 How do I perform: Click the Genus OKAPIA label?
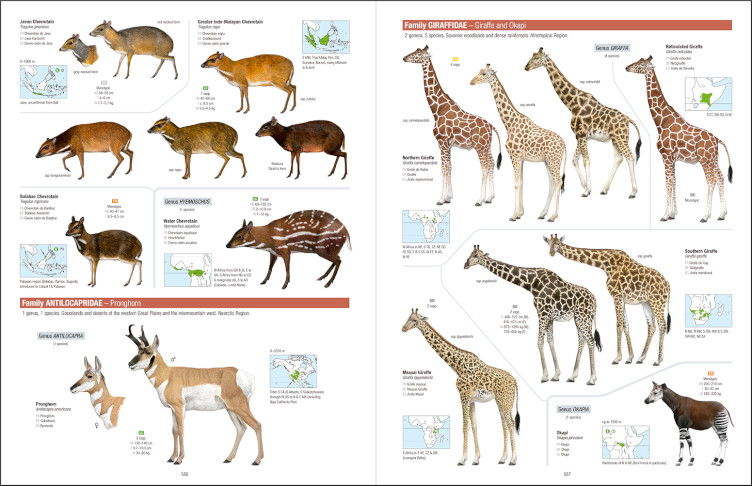[576, 410]
